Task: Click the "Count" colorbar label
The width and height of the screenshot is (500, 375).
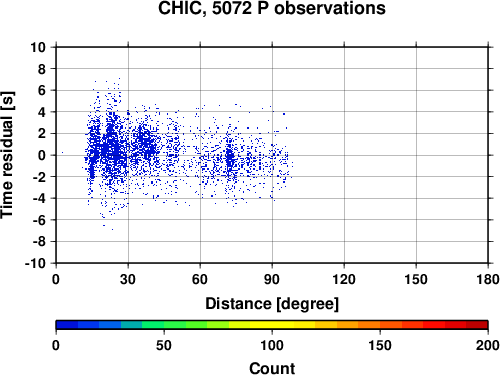Action: (272, 368)
